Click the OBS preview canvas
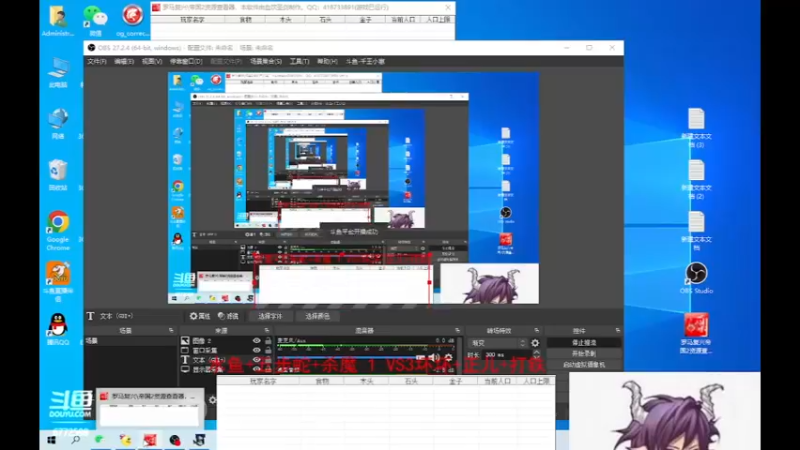800x450 pixels. (353, 188)
